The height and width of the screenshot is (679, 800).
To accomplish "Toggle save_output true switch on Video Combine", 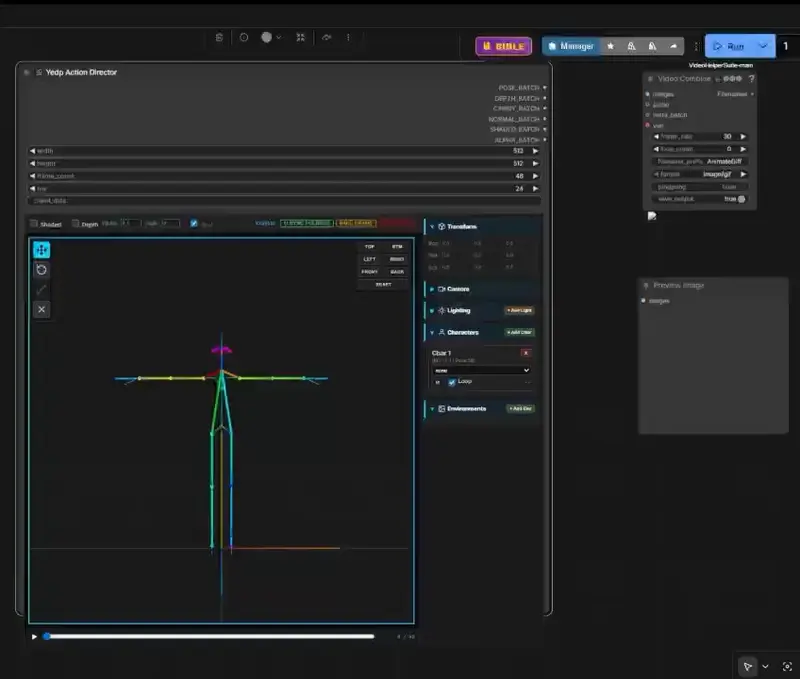I will (741, 199).
